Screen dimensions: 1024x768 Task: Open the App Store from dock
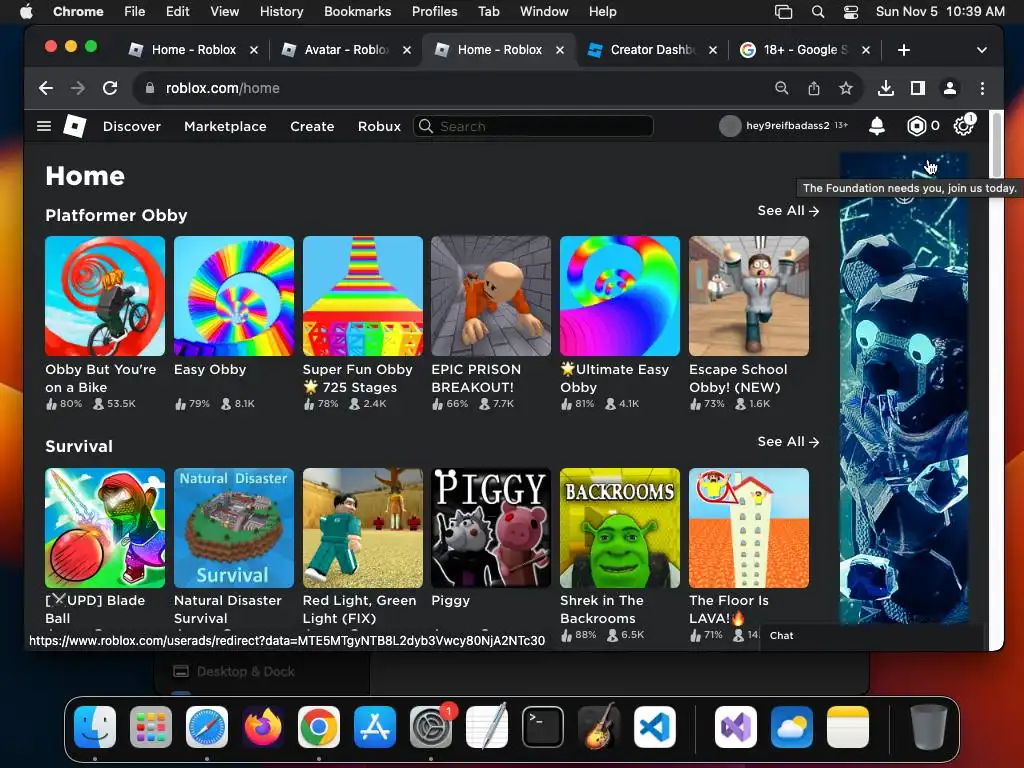click(375, 727)
